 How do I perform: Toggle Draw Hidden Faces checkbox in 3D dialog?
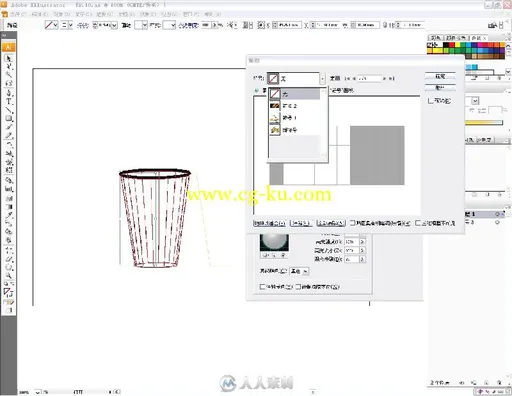click(298, 287)
